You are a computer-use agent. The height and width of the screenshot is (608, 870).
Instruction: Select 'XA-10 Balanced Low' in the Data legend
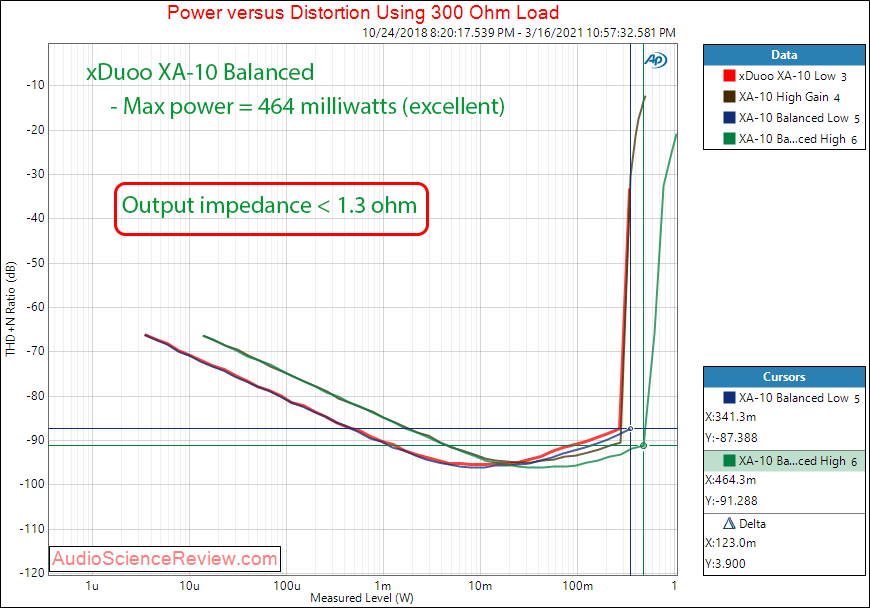[785, 118]
